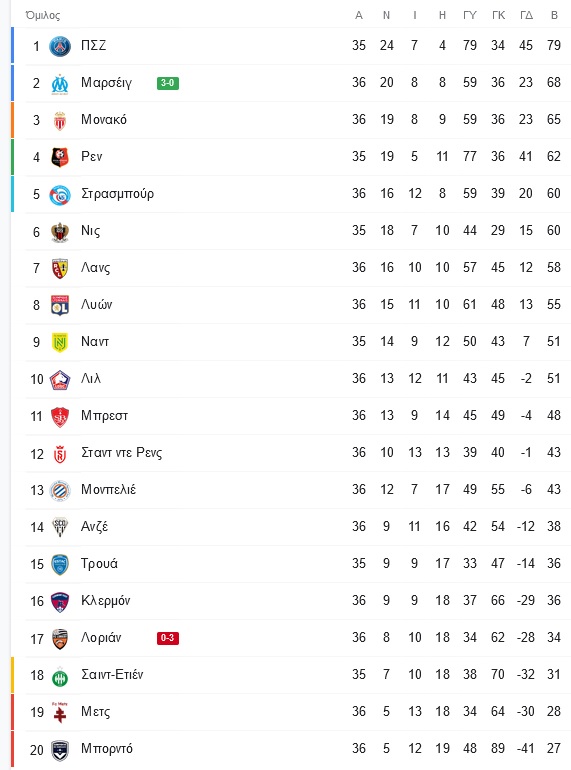Click the Rennes club badge
The image size is (571, 770).
60,157
